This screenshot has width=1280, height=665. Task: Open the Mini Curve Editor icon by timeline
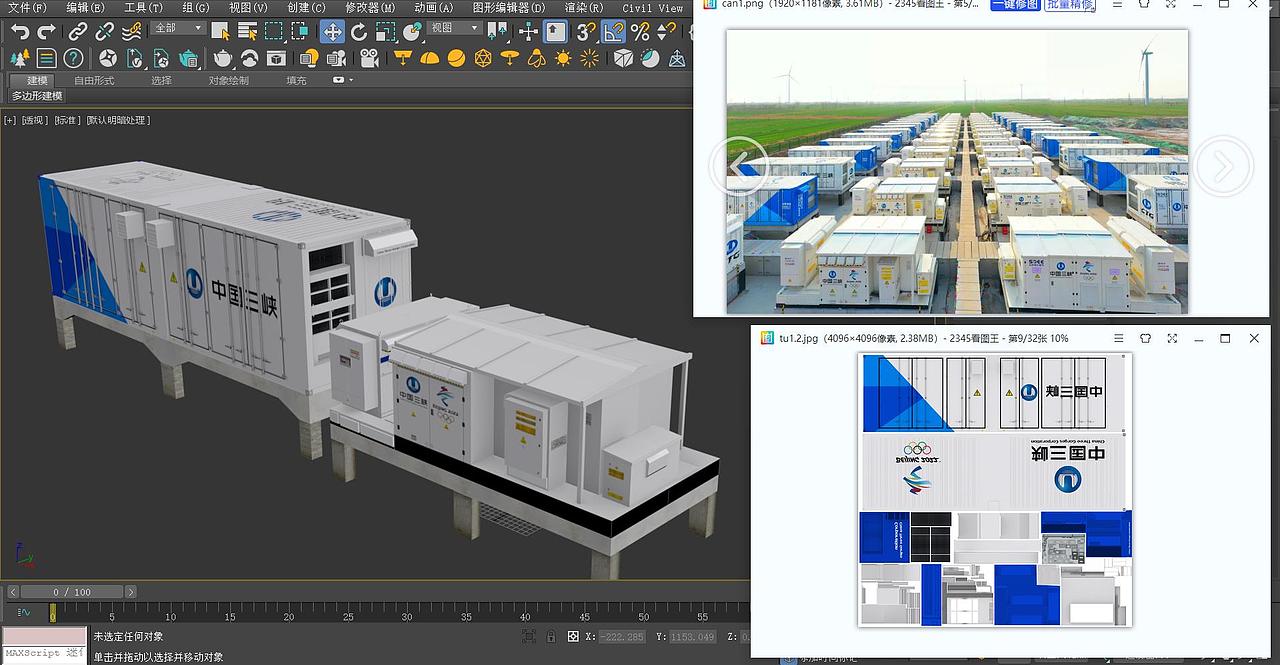(x=24, y=612)
